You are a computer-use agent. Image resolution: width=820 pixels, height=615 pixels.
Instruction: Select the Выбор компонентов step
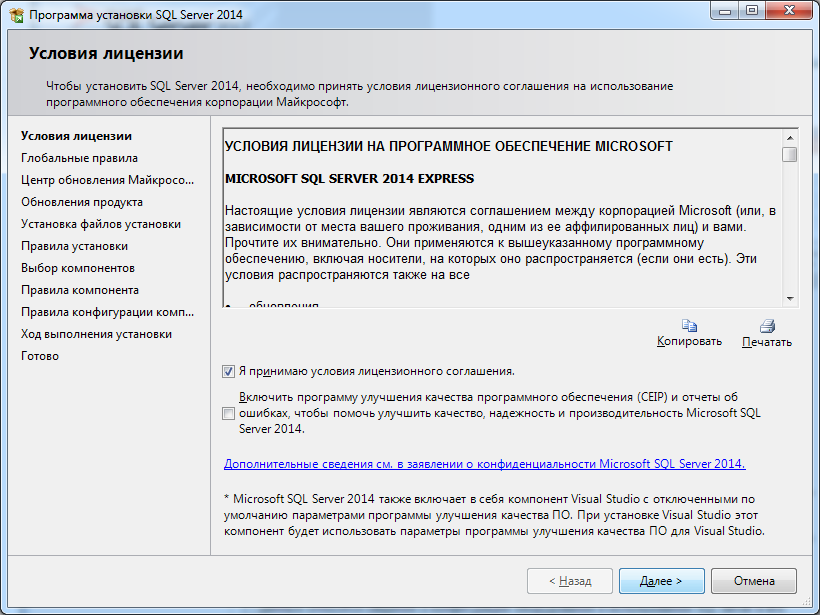pos(78,268)
